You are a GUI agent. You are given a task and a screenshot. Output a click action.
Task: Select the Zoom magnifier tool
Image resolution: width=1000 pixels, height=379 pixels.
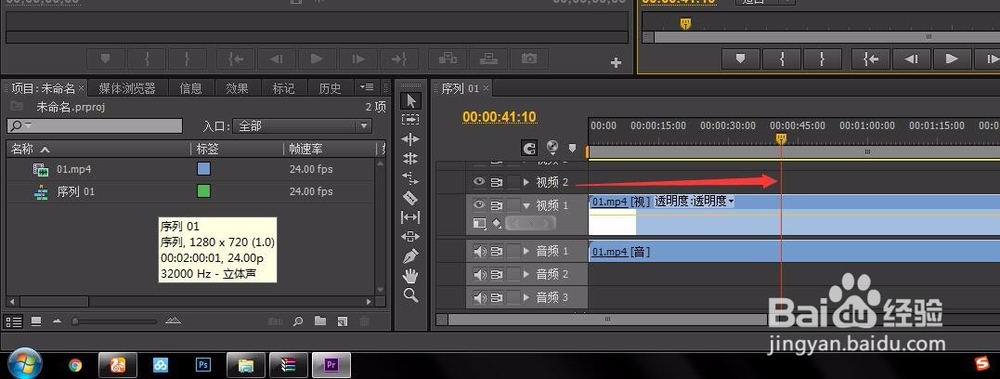pyautogui.click(x=411, y=295)
